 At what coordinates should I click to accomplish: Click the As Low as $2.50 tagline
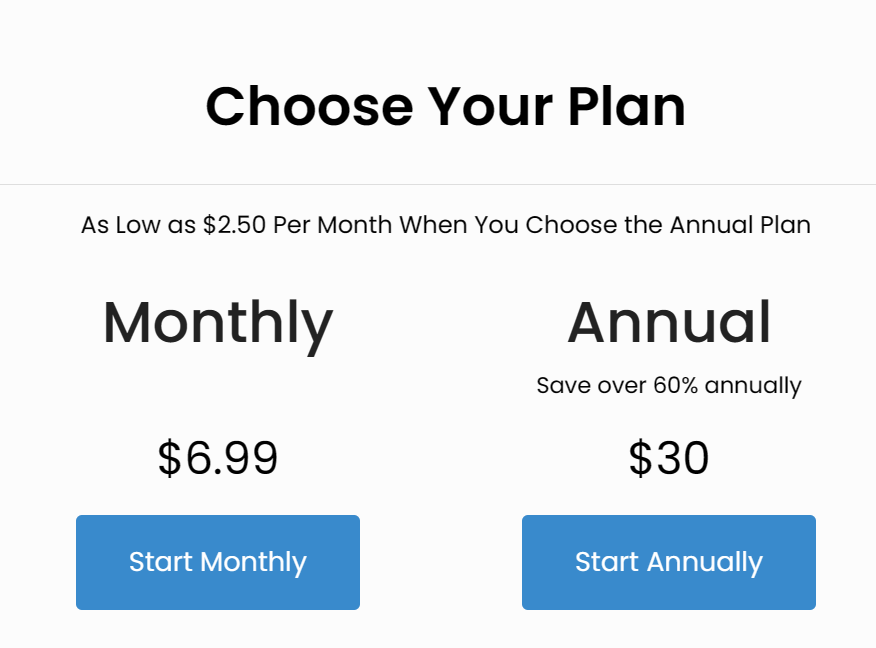(x=446, y=225)
